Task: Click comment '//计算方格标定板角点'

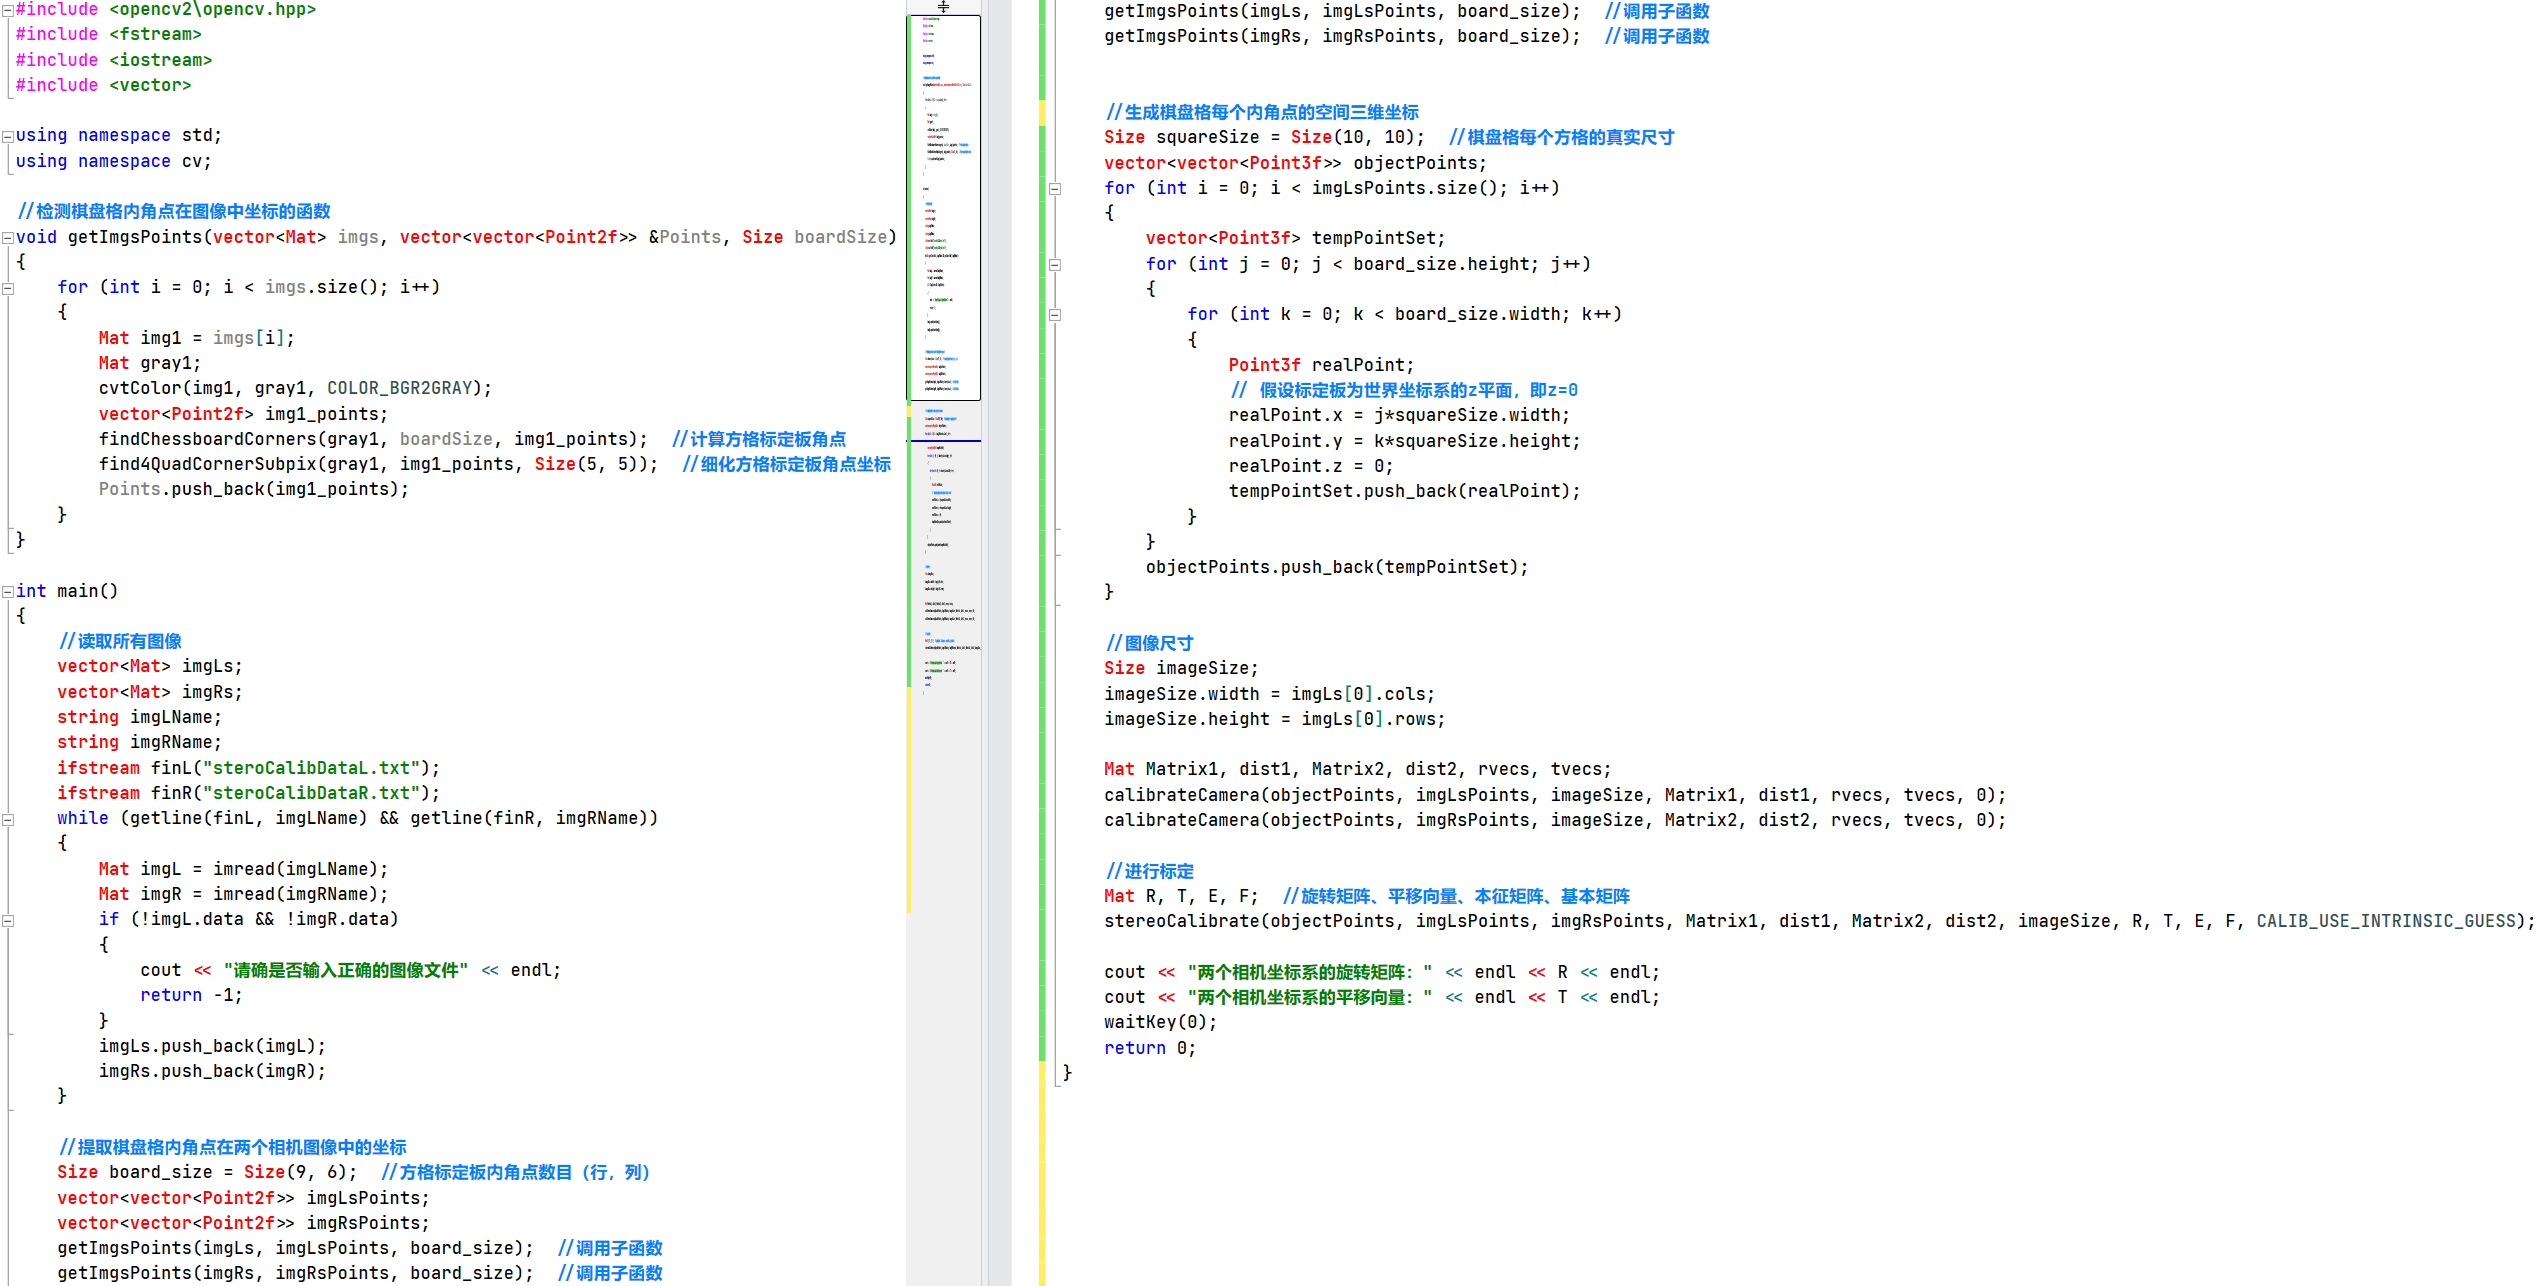Action: coord(759,439)
